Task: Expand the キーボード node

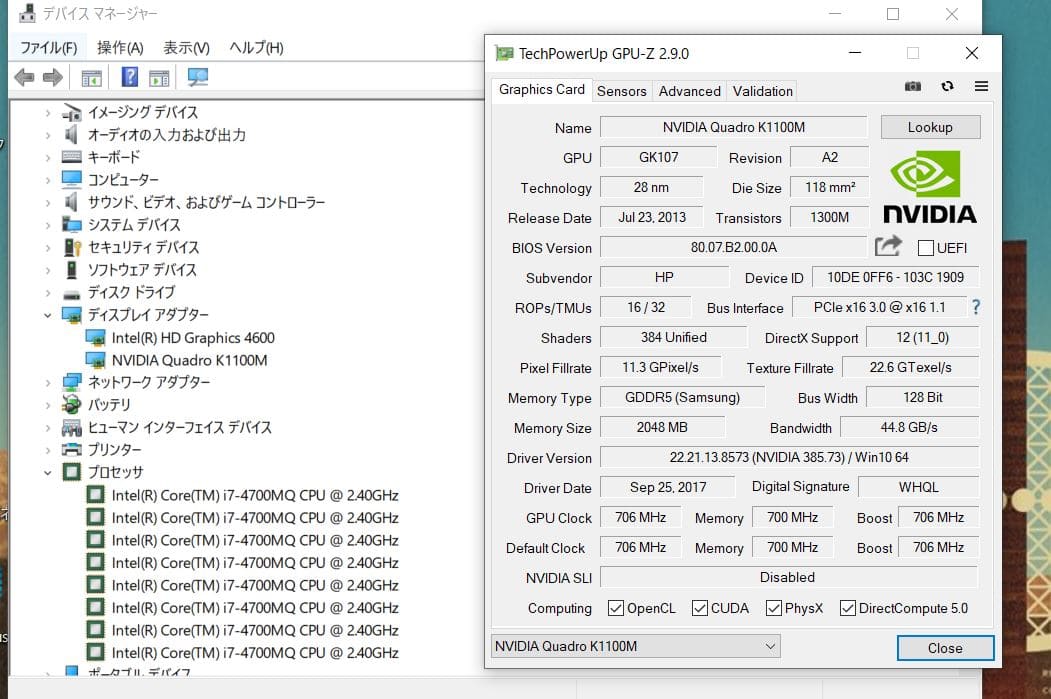Action: point(48,157)
